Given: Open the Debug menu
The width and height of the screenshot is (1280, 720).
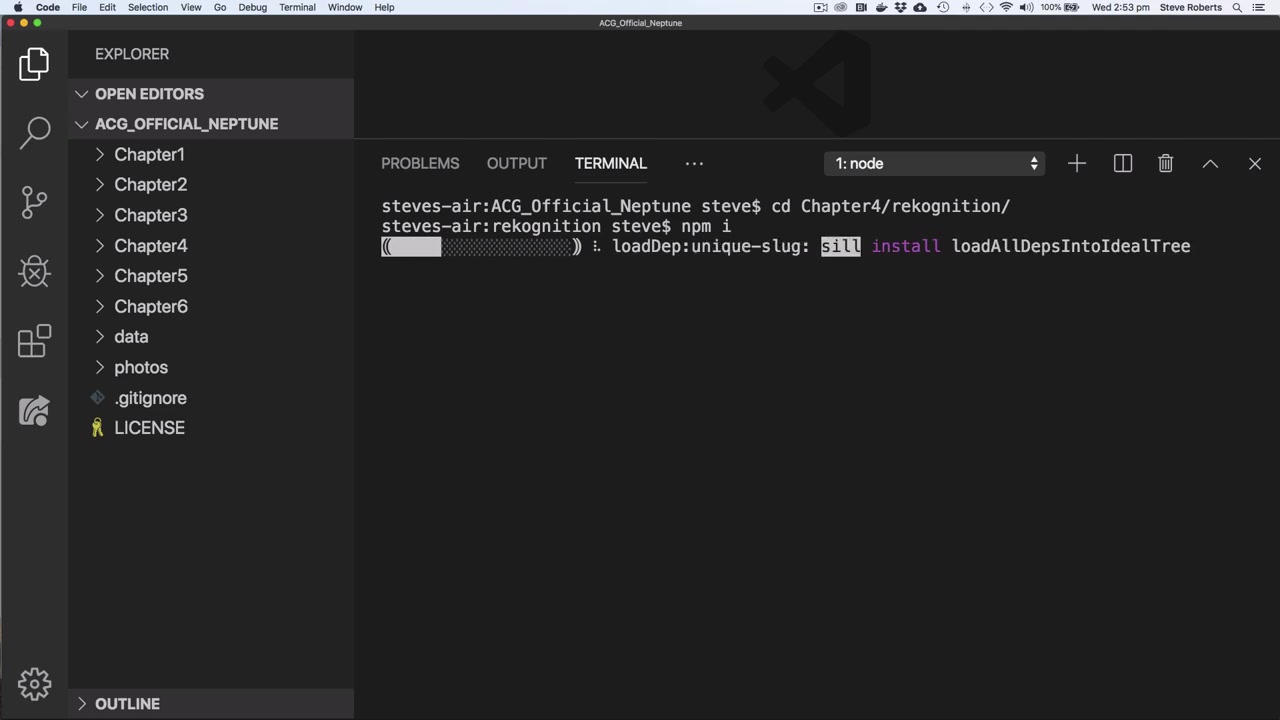Looking at the screenshot, I should (253, 7).
